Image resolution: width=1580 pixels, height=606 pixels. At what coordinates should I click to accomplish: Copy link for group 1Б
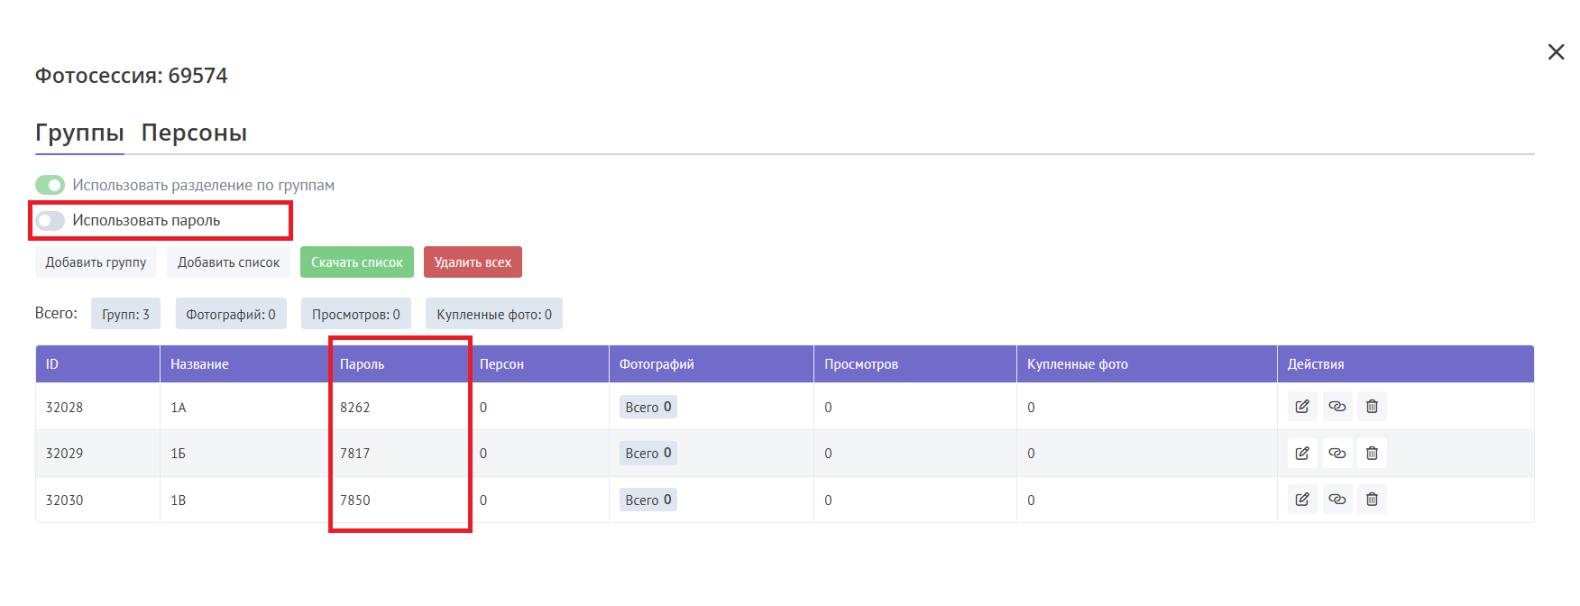coord(1337,453)
